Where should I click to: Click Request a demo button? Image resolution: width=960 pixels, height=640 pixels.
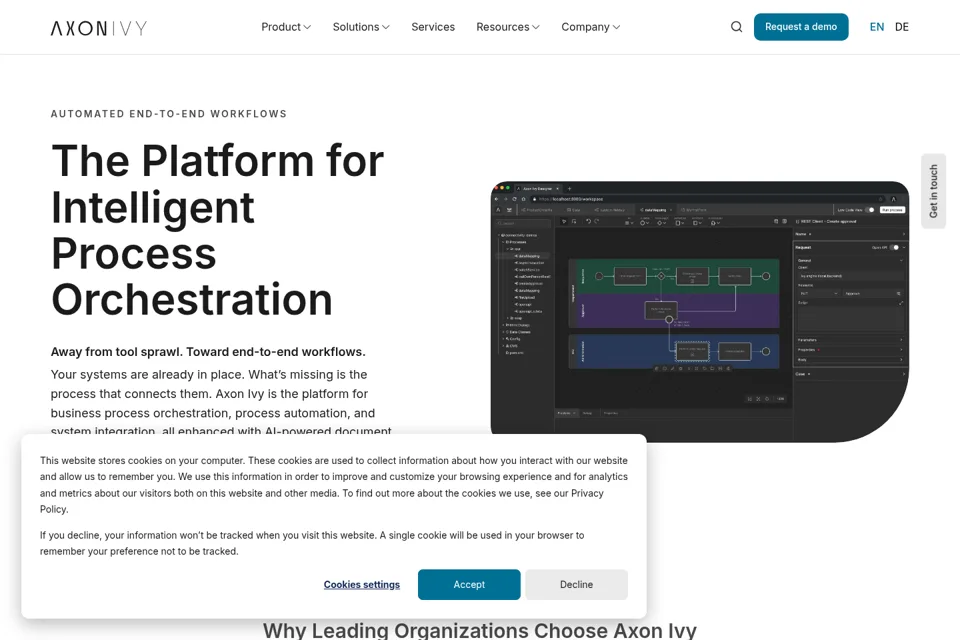tap(801, 27)
